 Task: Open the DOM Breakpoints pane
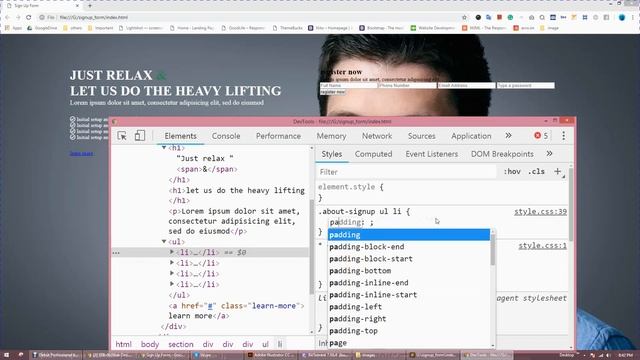pos(502,154)
